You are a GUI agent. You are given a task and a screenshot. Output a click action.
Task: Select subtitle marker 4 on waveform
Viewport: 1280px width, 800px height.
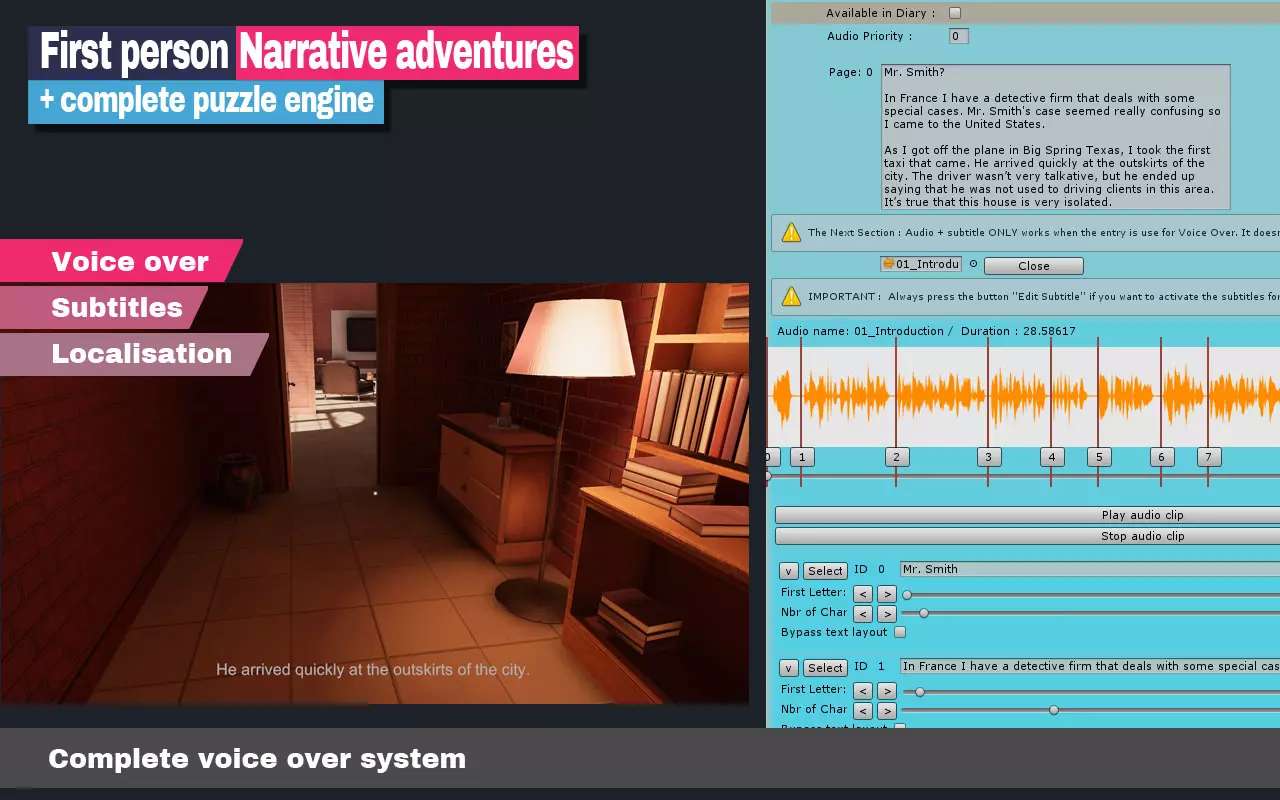(1051, 457)
